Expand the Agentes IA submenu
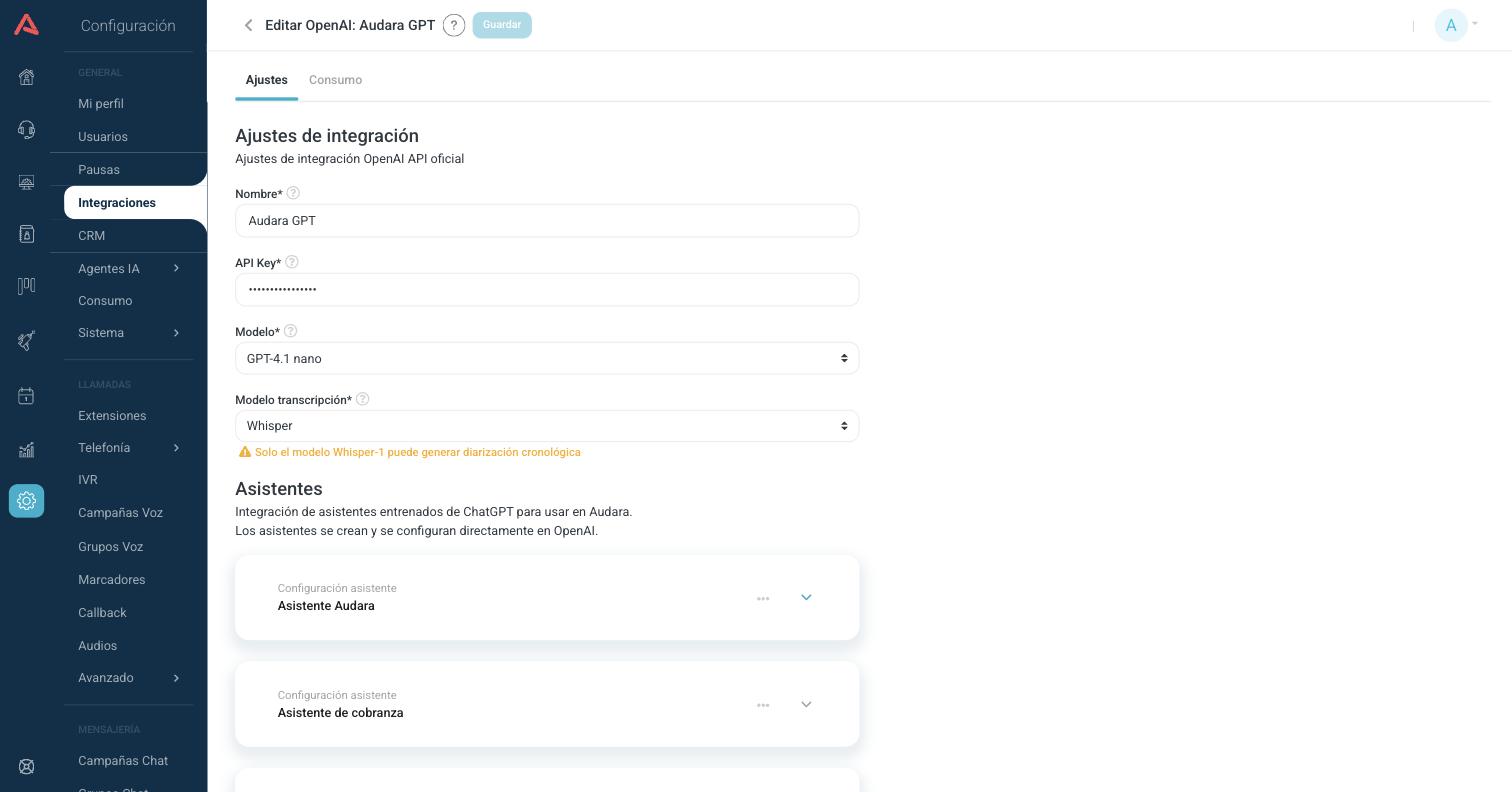 (176, 268)
